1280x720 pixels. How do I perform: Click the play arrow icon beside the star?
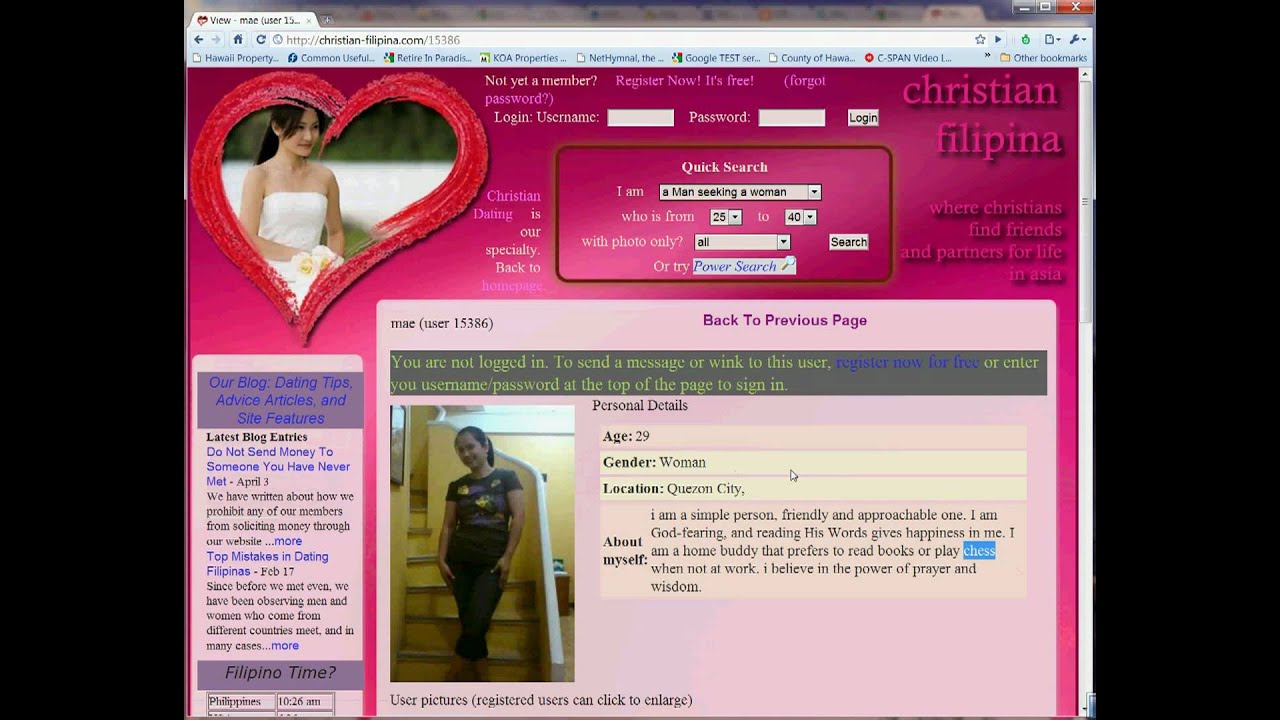click(x=998, y=39)
